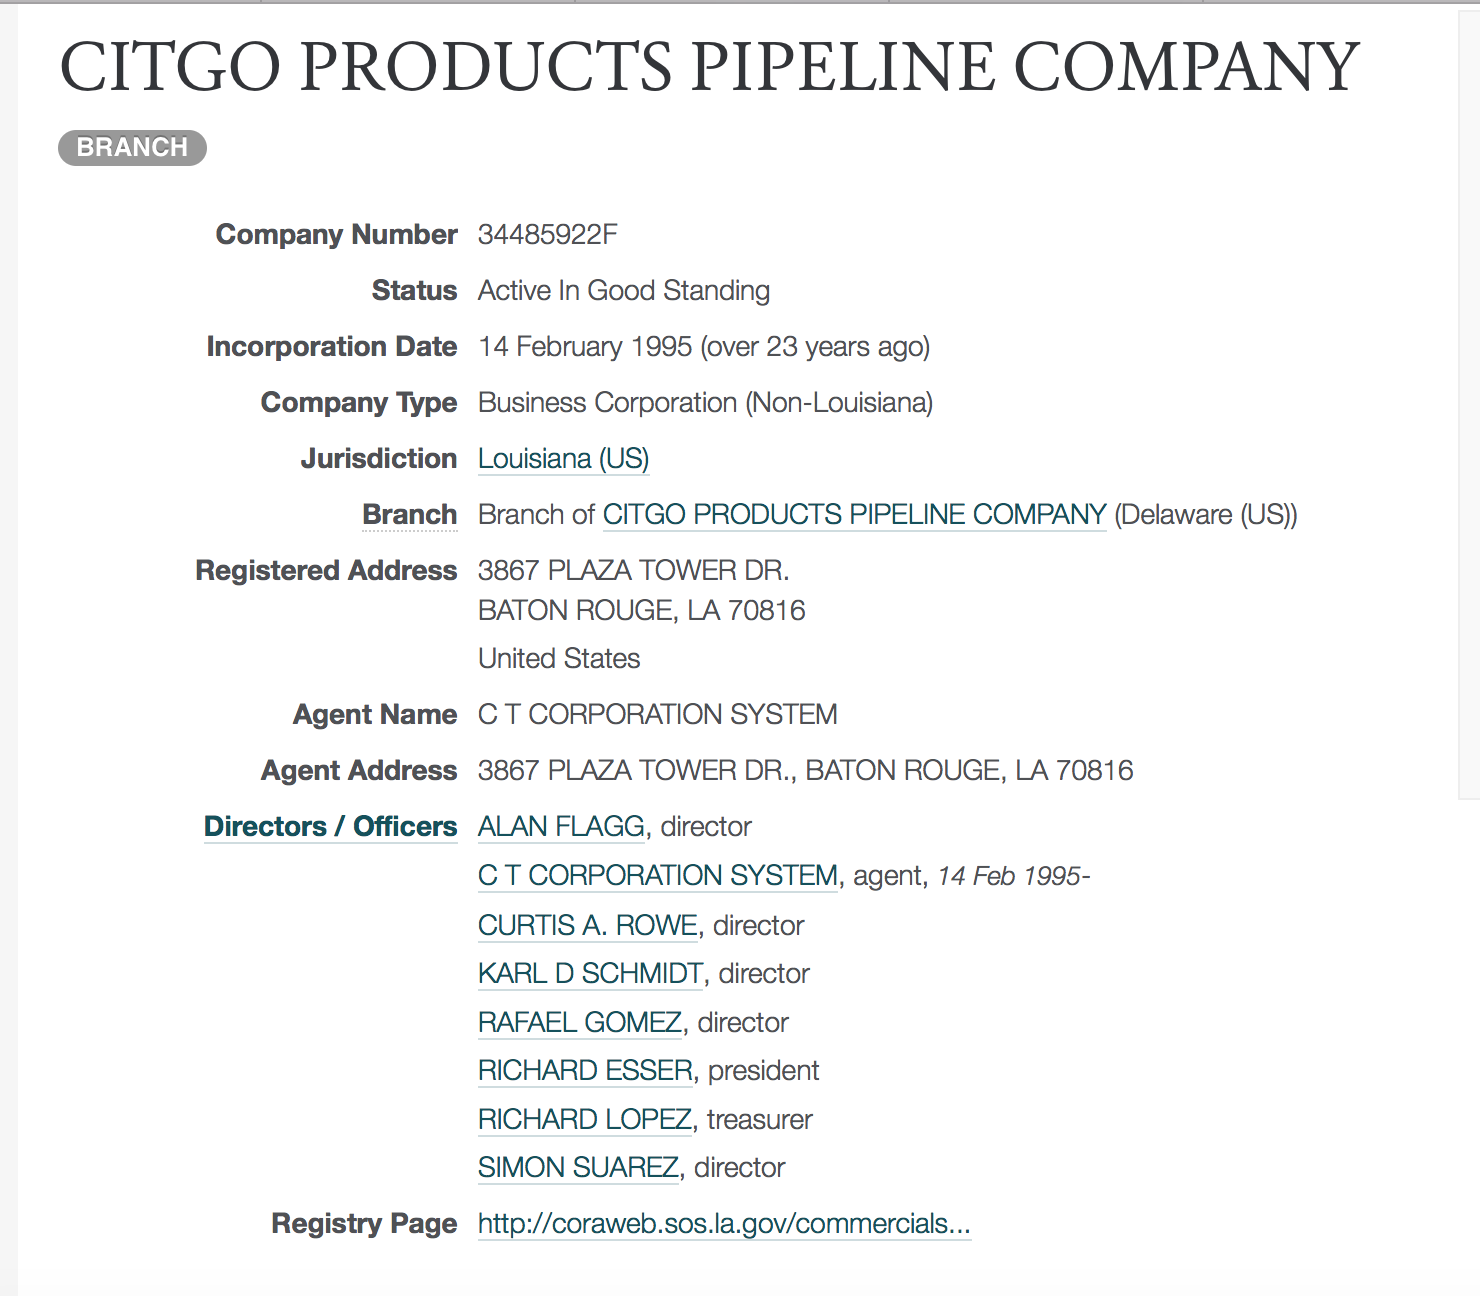Open the director Alan Flagg link

coord(561,827)
